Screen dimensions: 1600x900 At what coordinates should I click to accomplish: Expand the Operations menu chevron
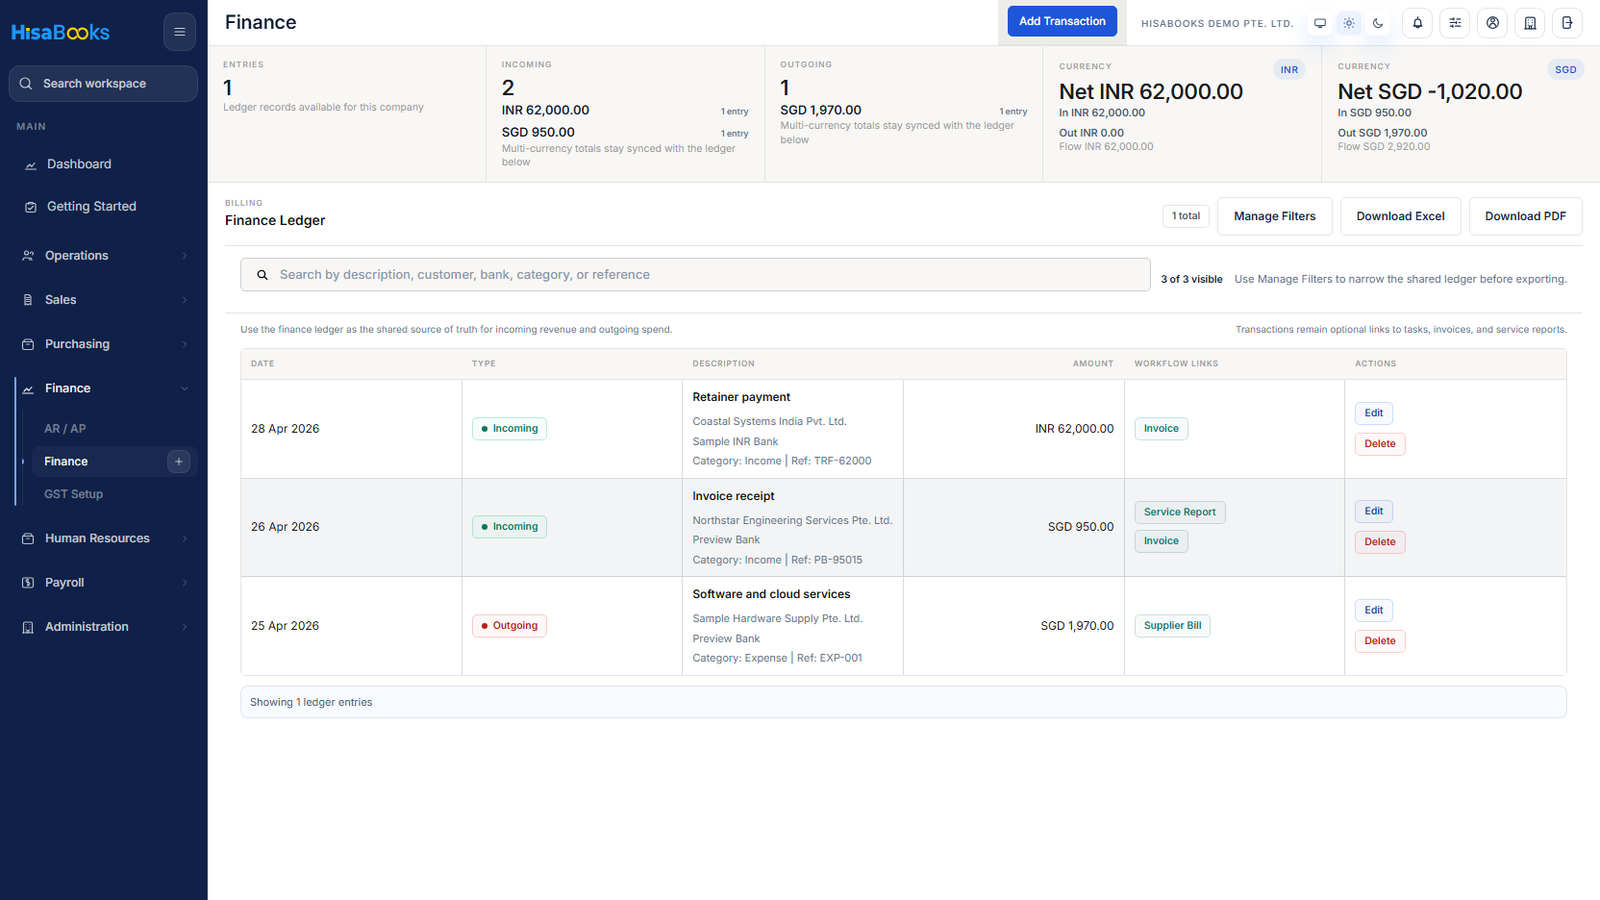pos(185,256)
